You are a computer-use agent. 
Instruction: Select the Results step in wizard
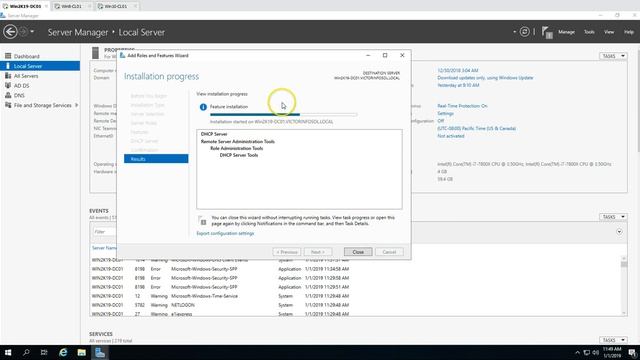(156, 159)
